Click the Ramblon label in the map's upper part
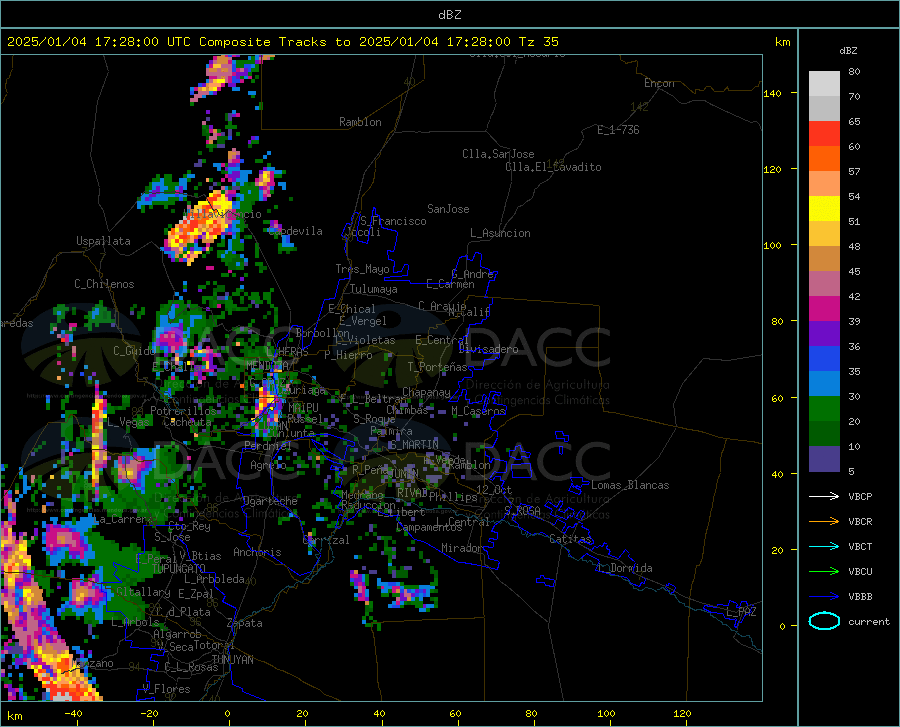Viewport: 900px width, 727px height. pos(360,122)
